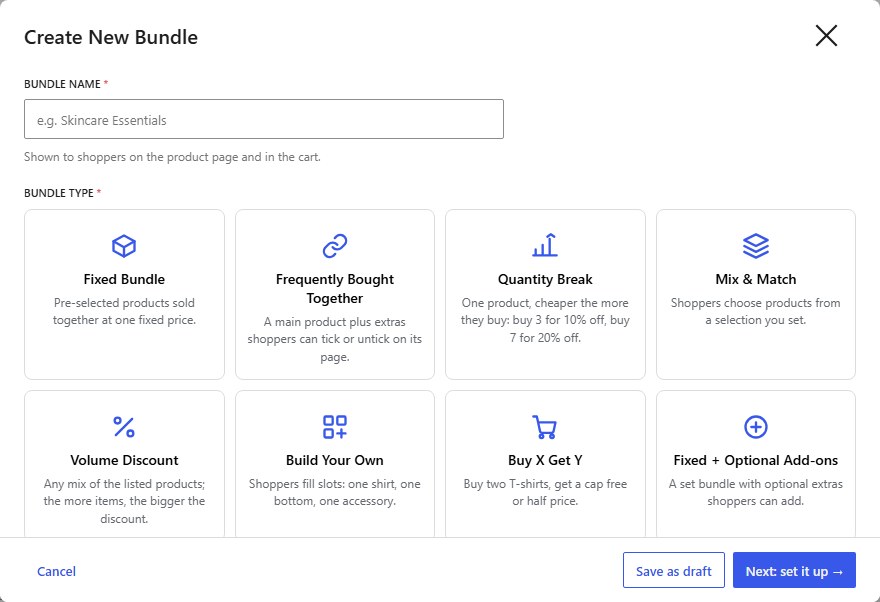880x602 pixels.
Task: Pick the Buy X Get Y title
Action: [545, 460]
